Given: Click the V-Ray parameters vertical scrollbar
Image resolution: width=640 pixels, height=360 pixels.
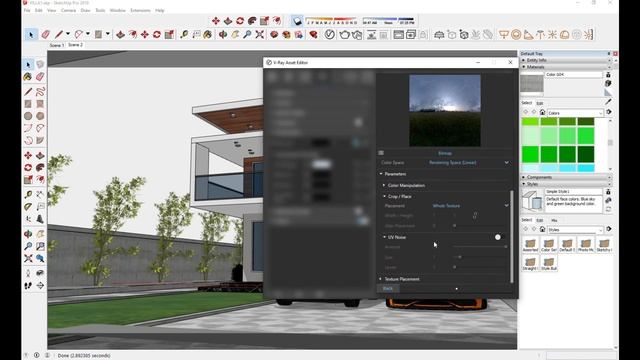Looking at the screenshot, I should (x=511, y=237).
